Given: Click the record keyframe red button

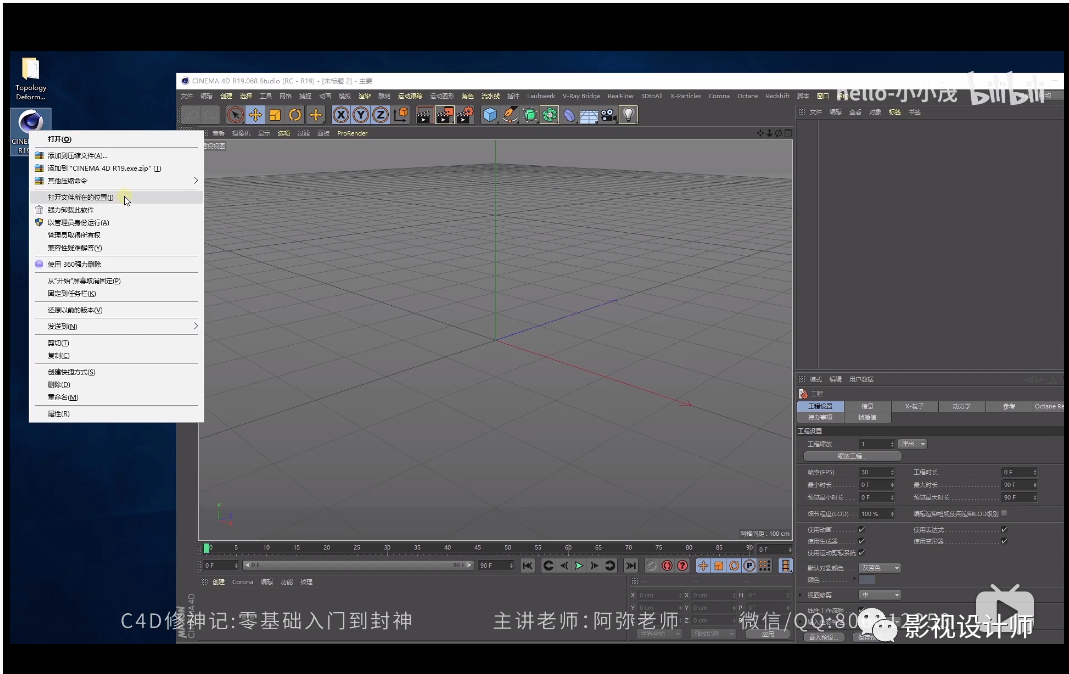Looking at the screenshot, I should 667,566.
